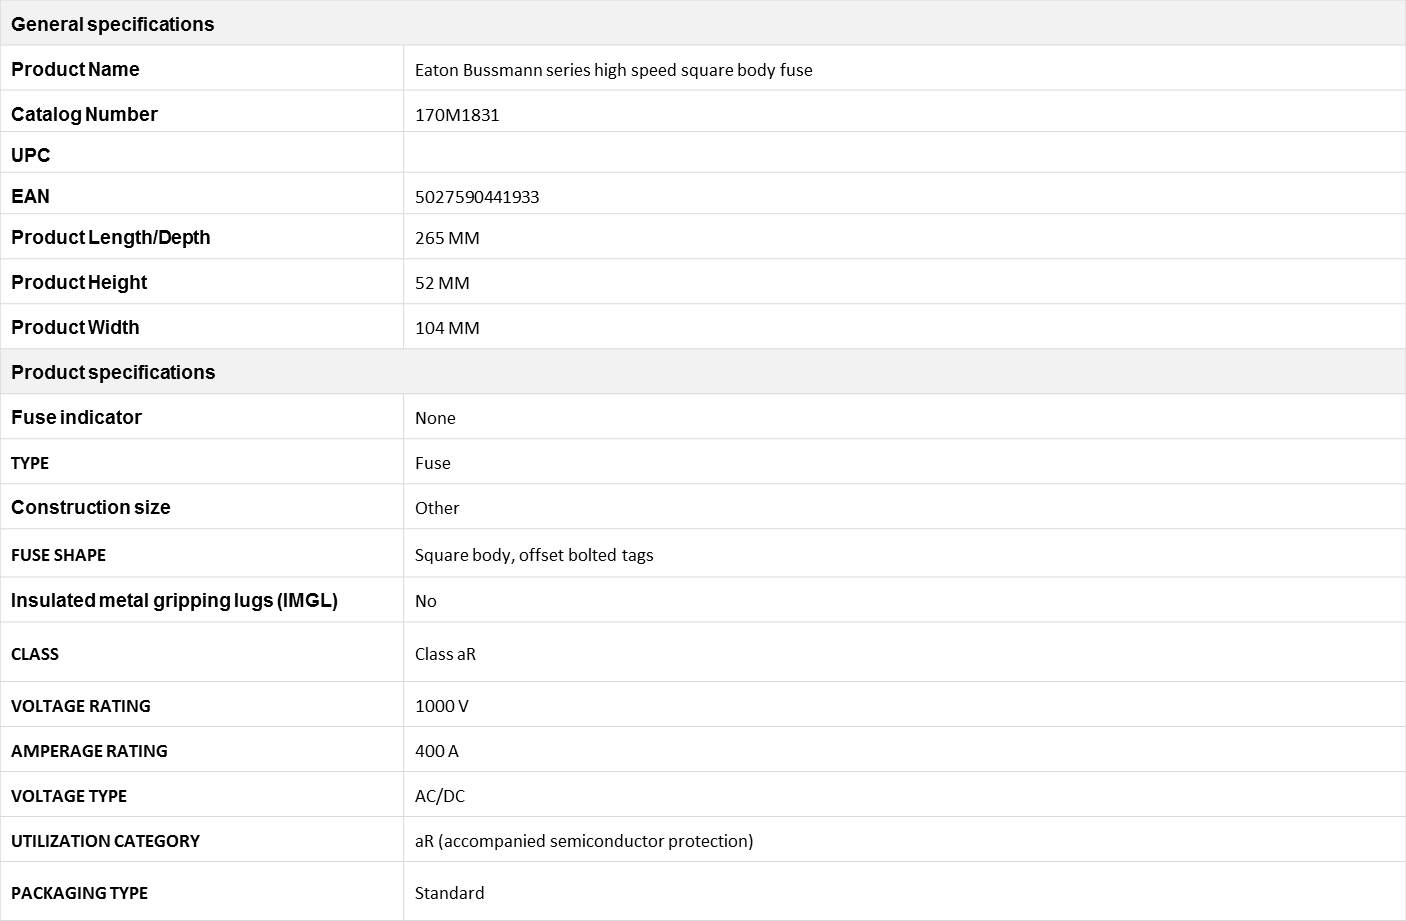Click the 'EAN' row label
Viewport: 1406px width, 921px height.
pyautogui.click(x=30, y=196)
